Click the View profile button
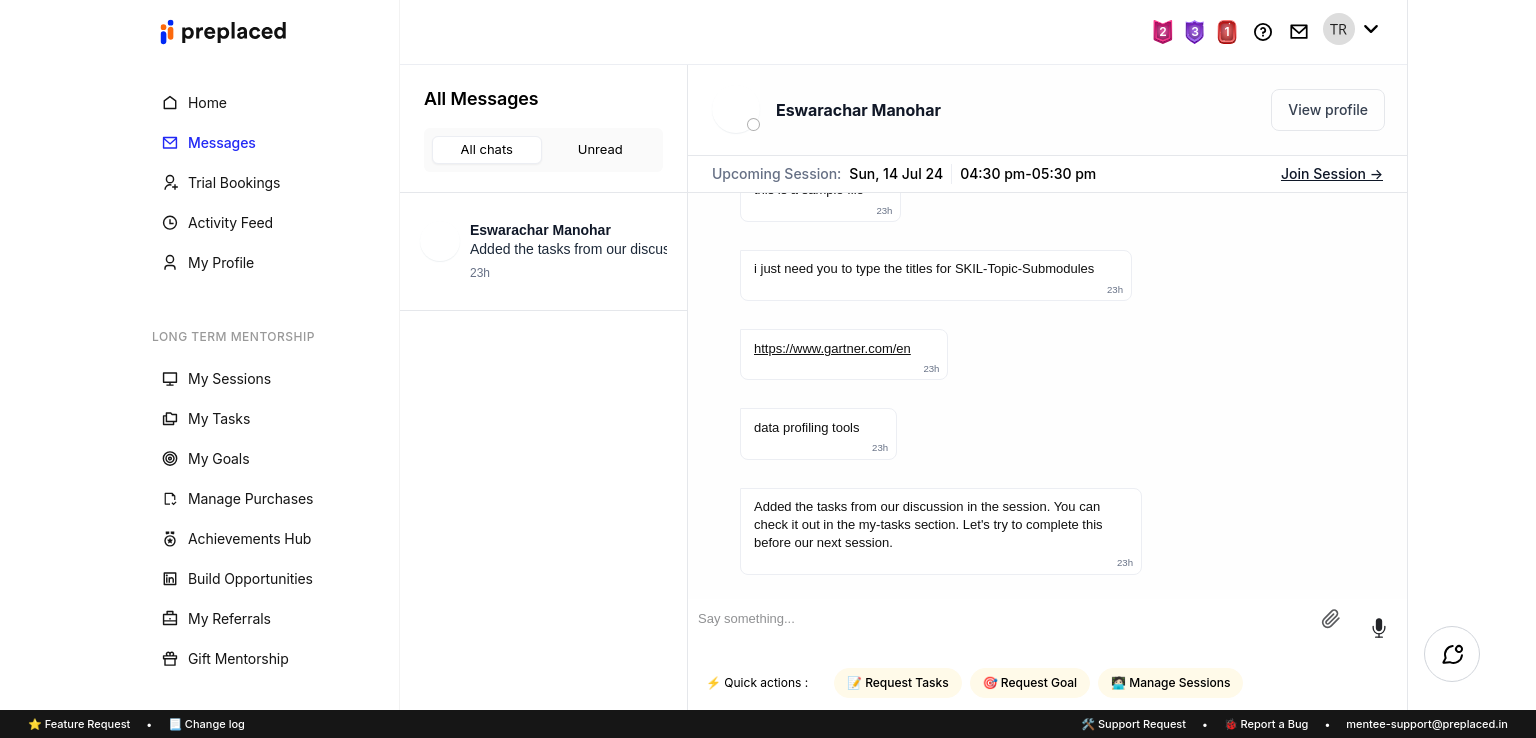Screen dimensions: 1536x738 click(x=1327, y=110)
